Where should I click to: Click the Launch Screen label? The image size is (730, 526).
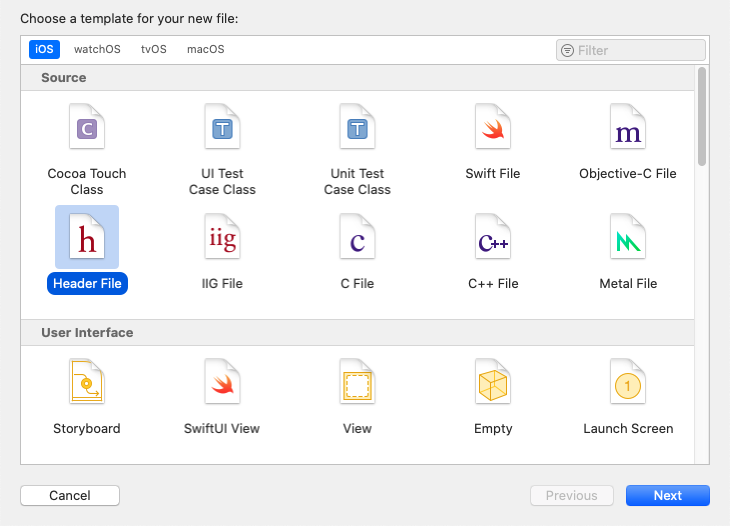point(628,428)
